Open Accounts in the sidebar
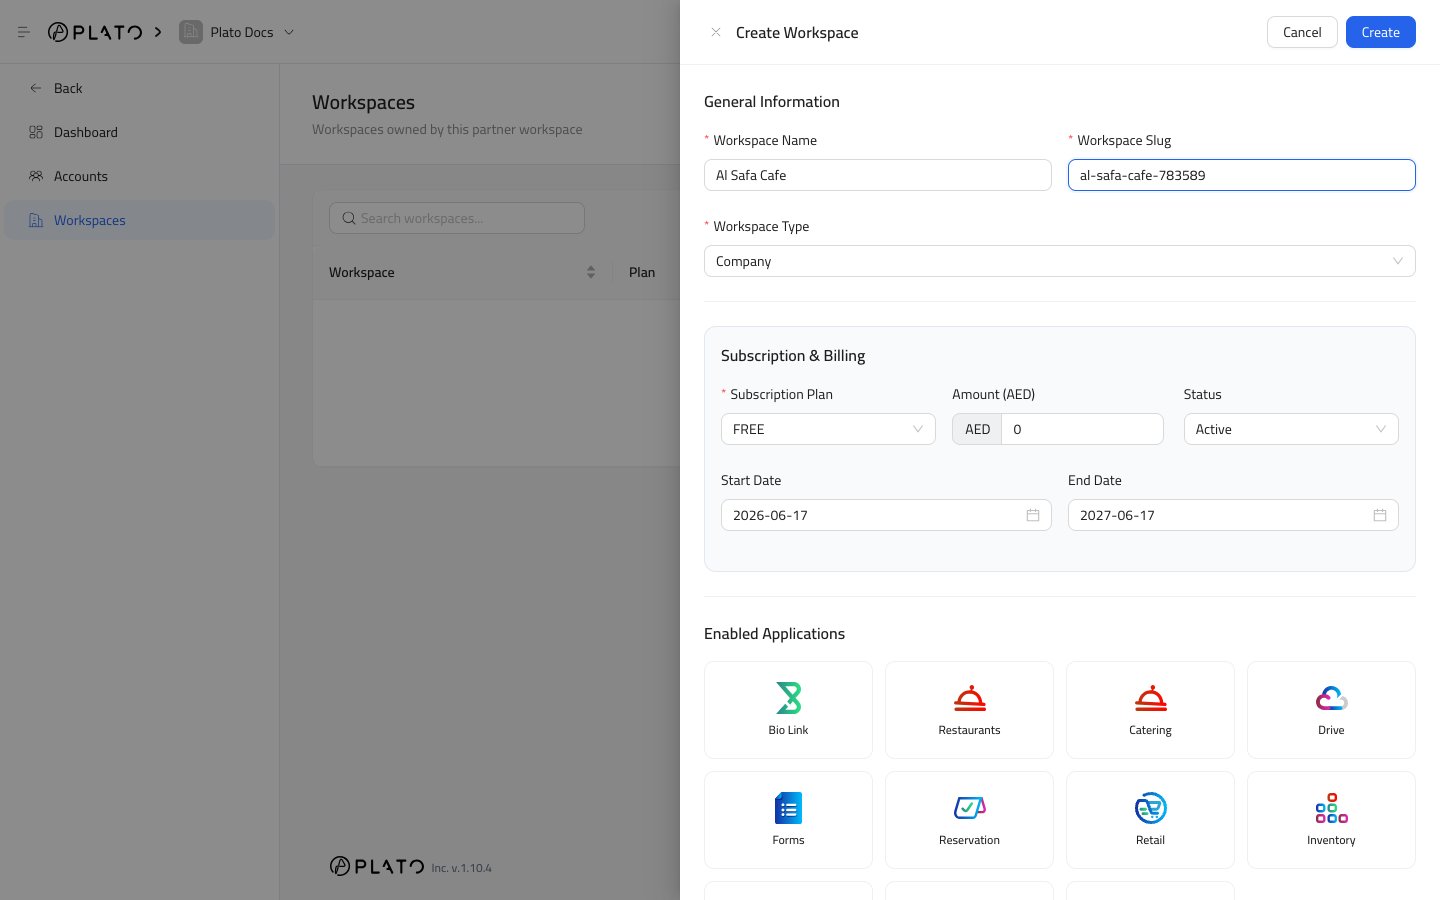1440x900 pixels. (140, 176)
